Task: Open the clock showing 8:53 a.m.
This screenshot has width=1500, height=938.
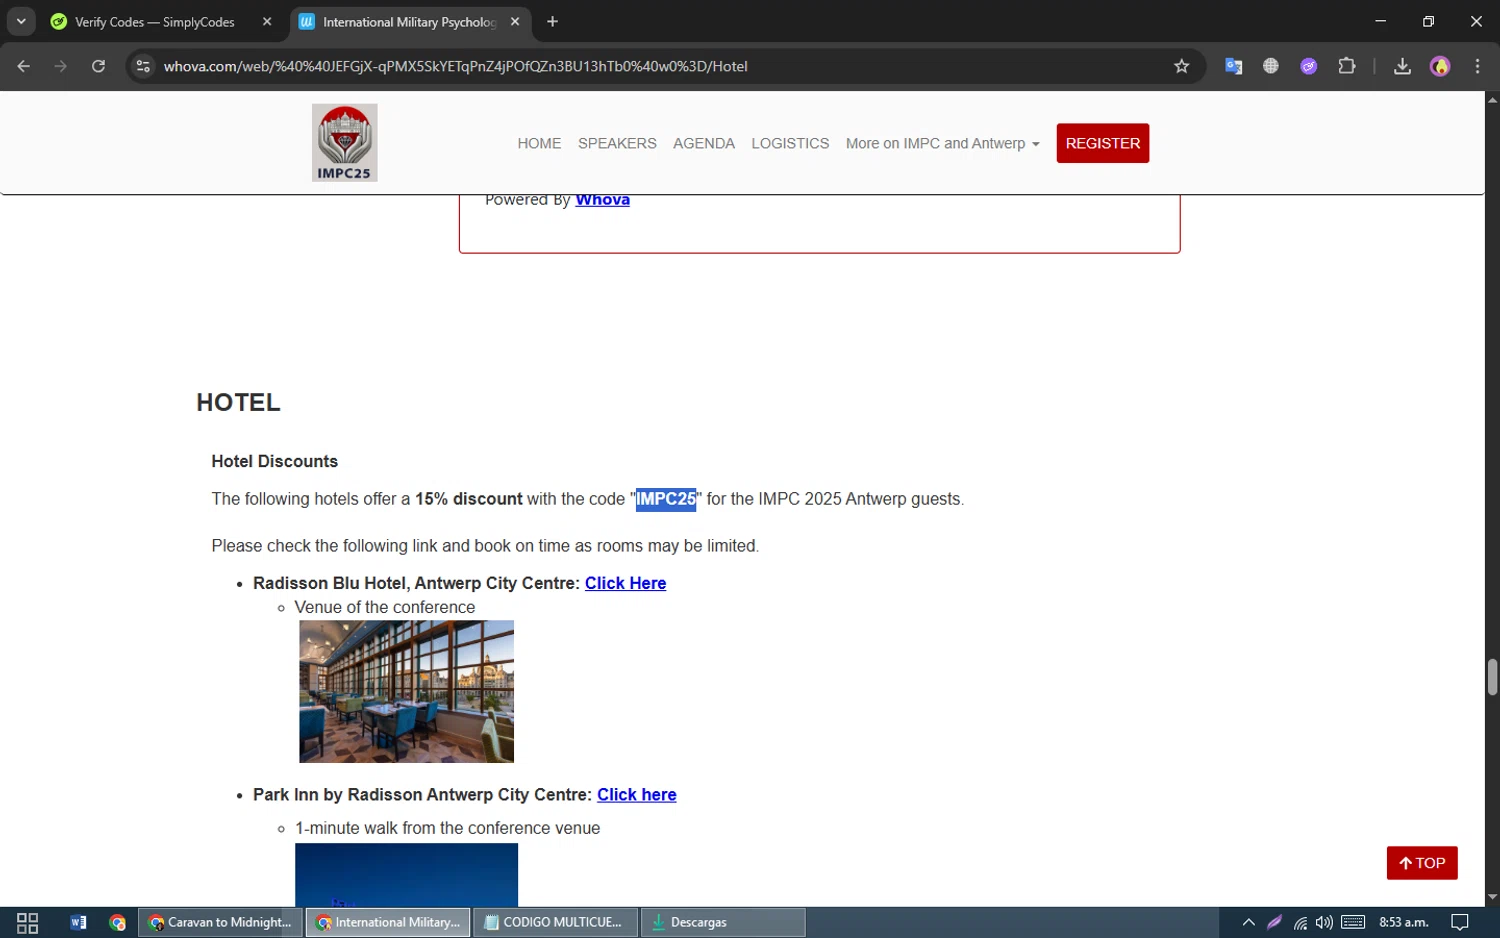Action: pos(1404,923)
